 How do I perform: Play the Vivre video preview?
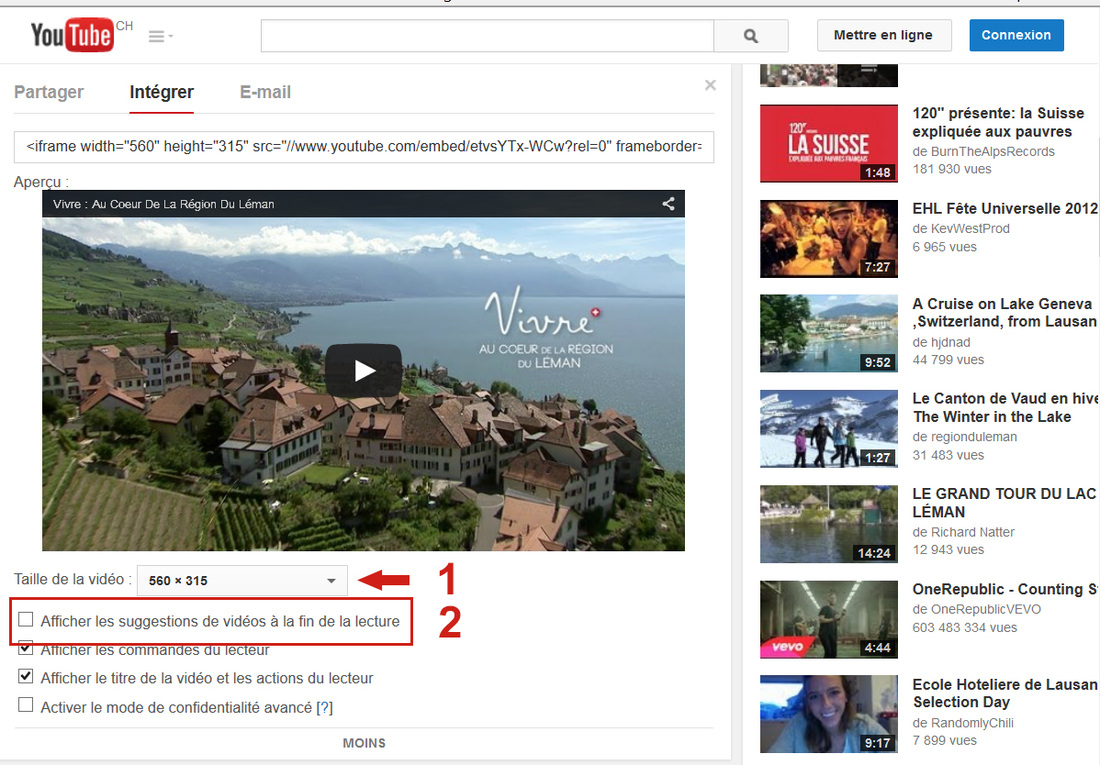[x=363, y=370]
